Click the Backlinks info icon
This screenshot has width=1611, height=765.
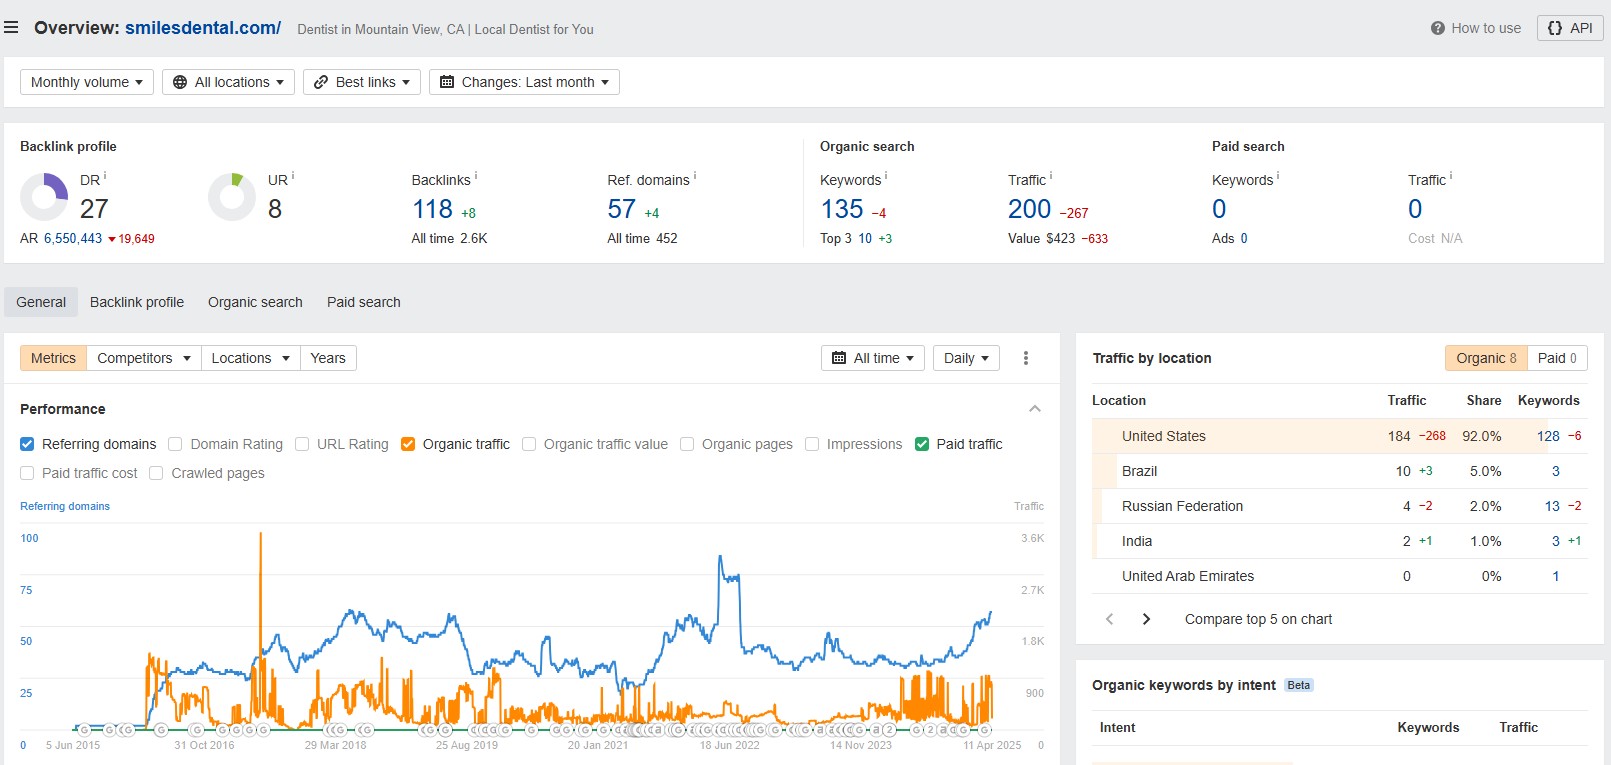click(x=476, y=175)
